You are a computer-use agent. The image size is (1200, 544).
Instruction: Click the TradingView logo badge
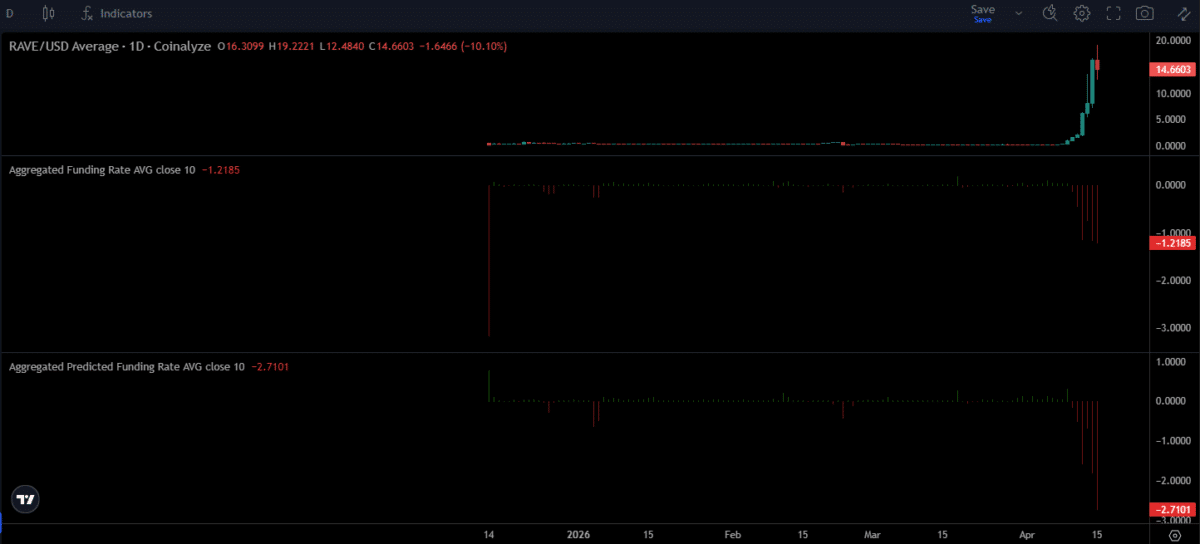tap(26, 499)
